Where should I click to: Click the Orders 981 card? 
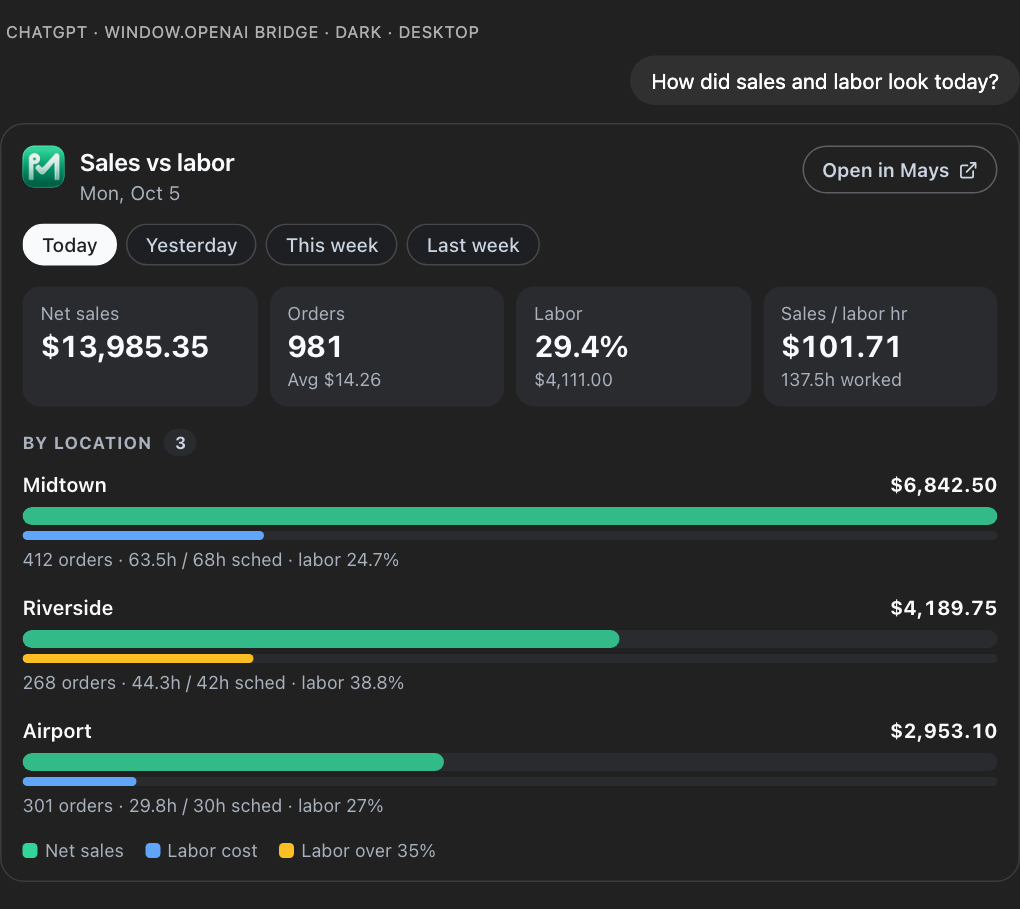point(387,346)
